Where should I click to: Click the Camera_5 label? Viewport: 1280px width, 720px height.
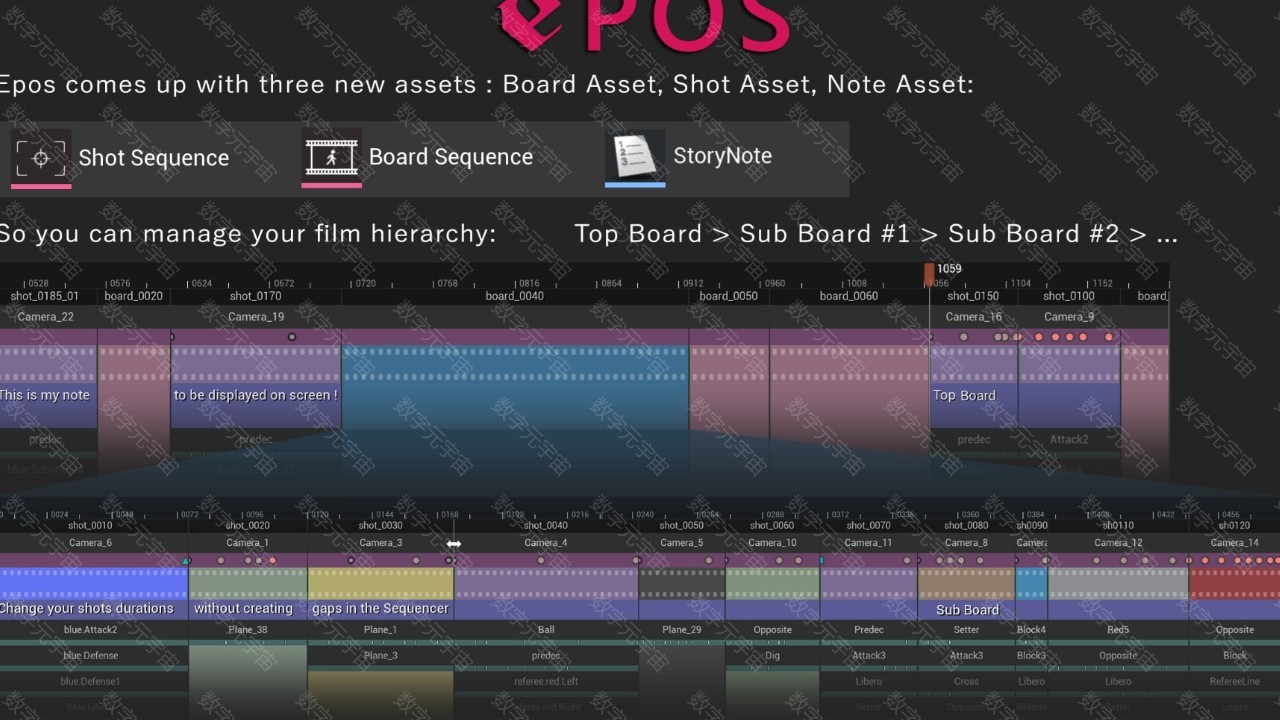(681, 543)
